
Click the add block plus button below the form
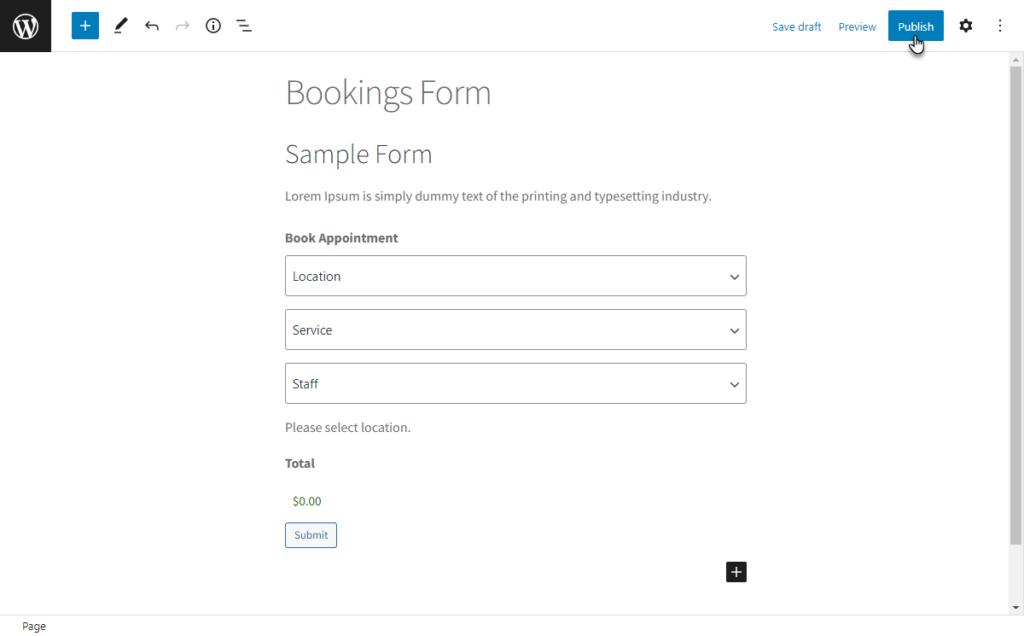tap(736, 571)
